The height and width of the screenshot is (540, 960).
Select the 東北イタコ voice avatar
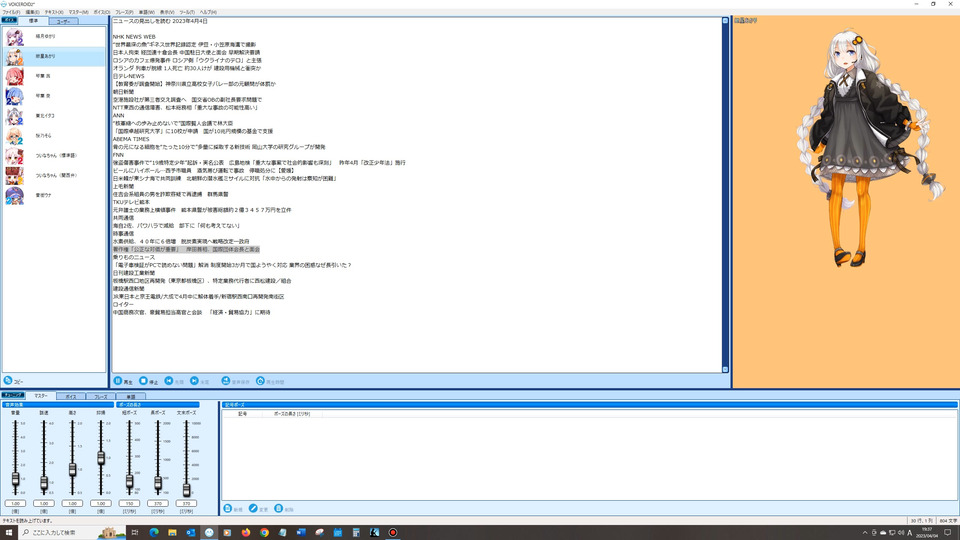15,116
